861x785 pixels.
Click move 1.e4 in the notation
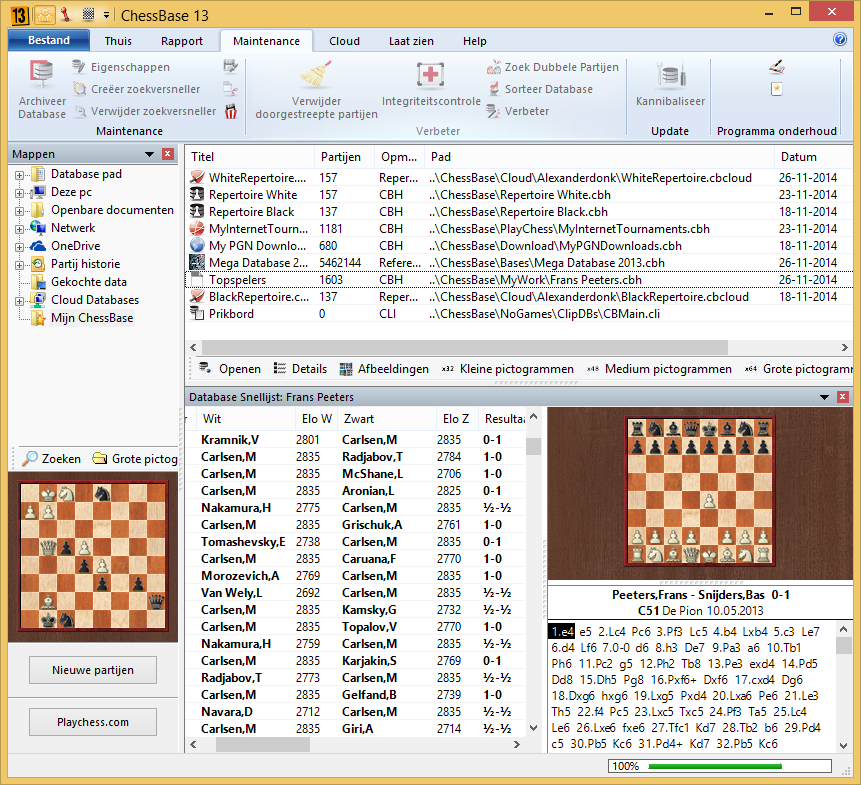coord(563,632)
